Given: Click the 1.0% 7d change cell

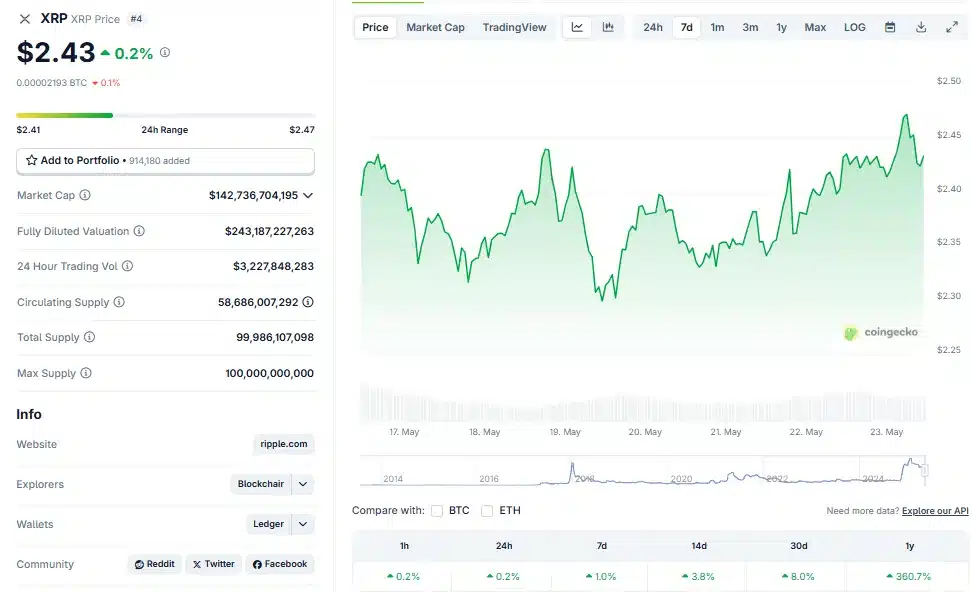Looking at the screenshot, I should (601, 577).
